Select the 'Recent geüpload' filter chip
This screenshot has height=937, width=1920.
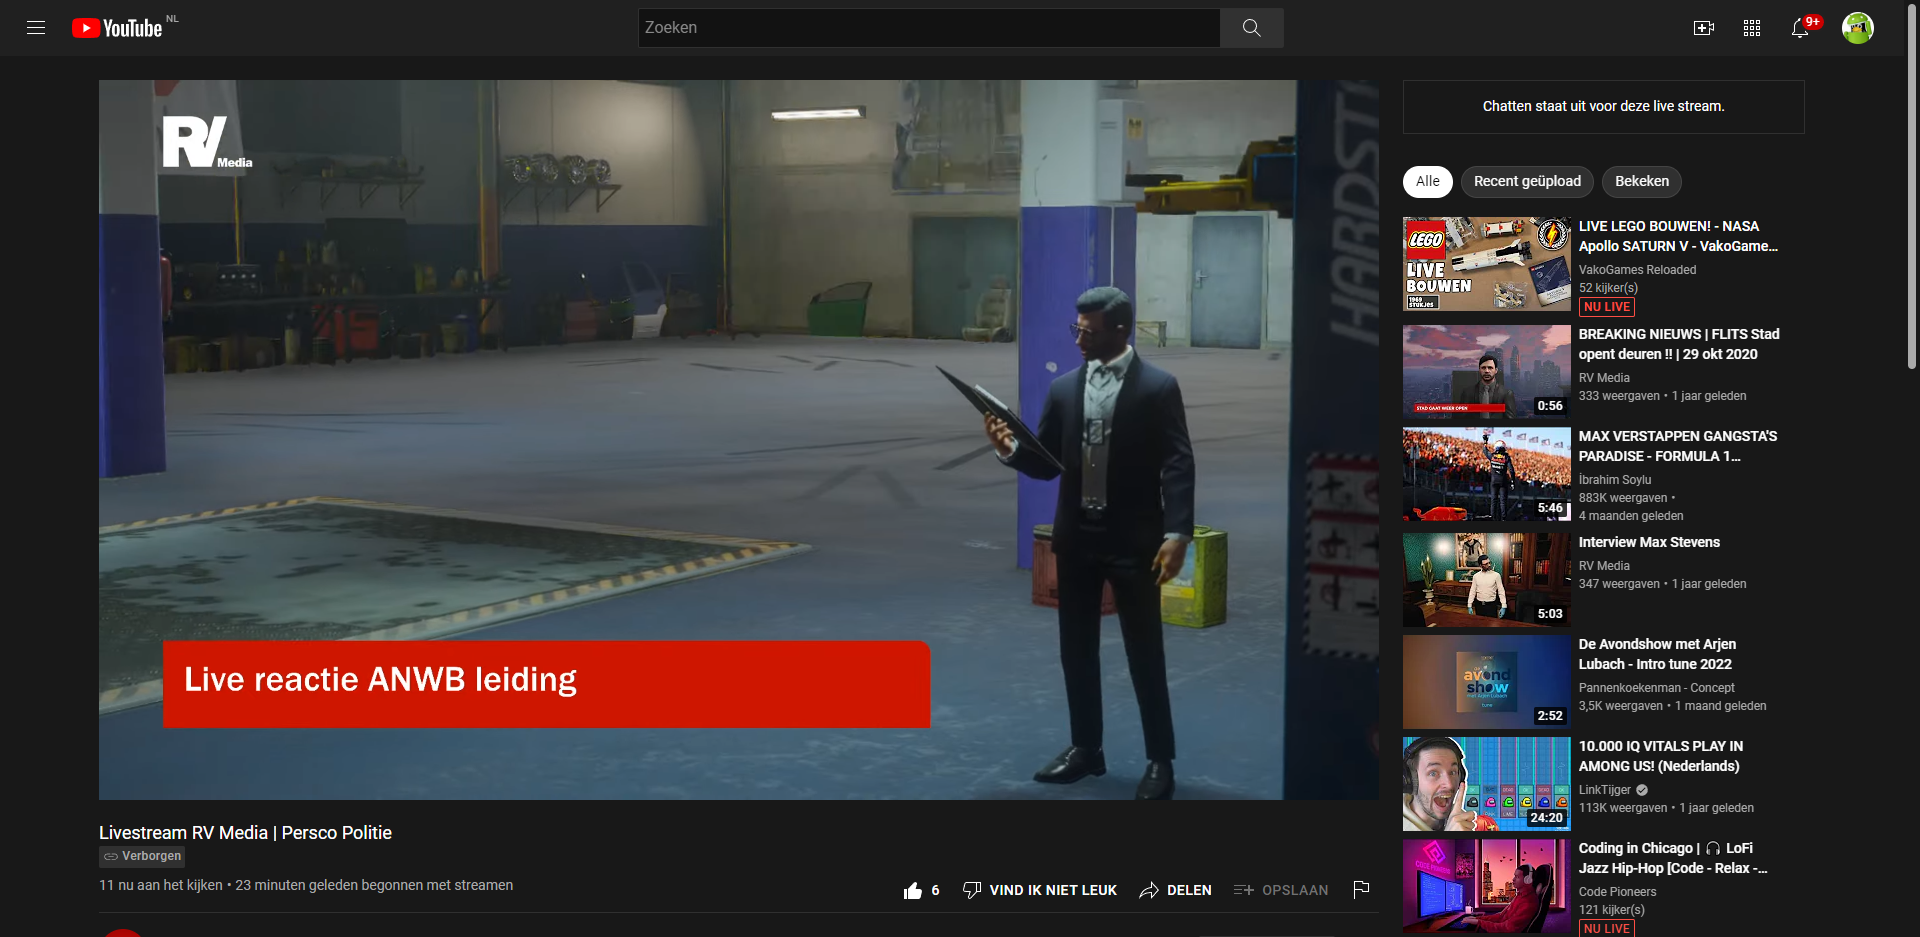1527,181
